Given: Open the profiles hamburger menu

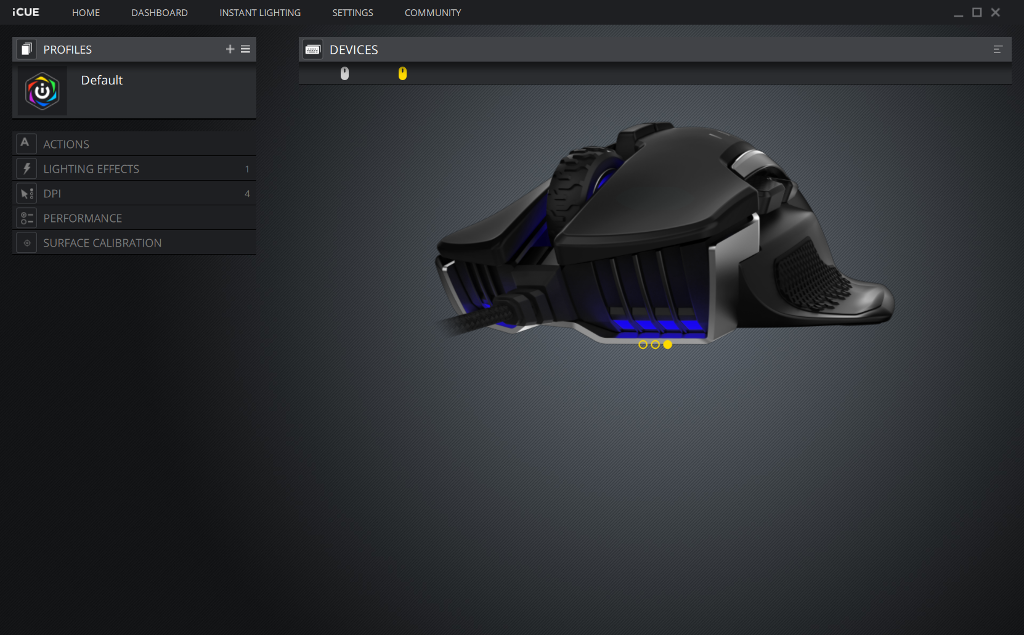Looking at the screenshot, I should [x=246, y=49].
